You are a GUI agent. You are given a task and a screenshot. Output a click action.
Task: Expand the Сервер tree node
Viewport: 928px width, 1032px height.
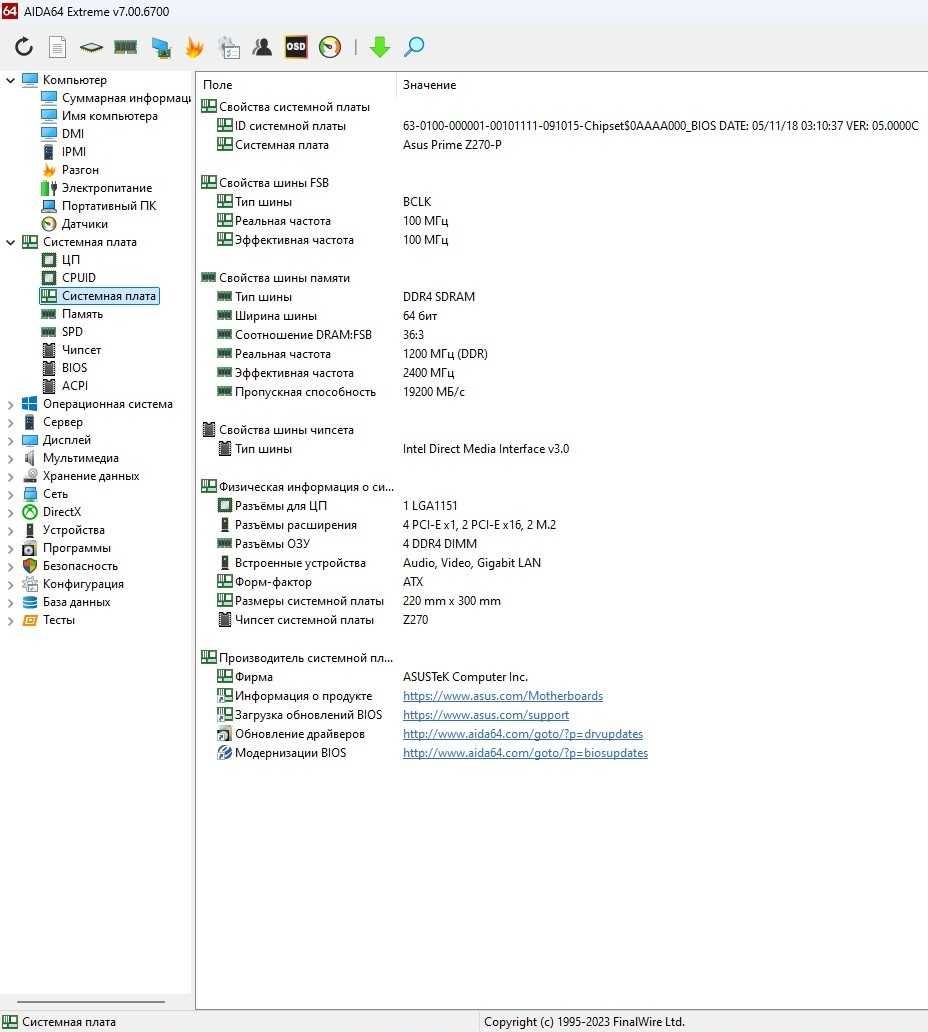[11, 423]
